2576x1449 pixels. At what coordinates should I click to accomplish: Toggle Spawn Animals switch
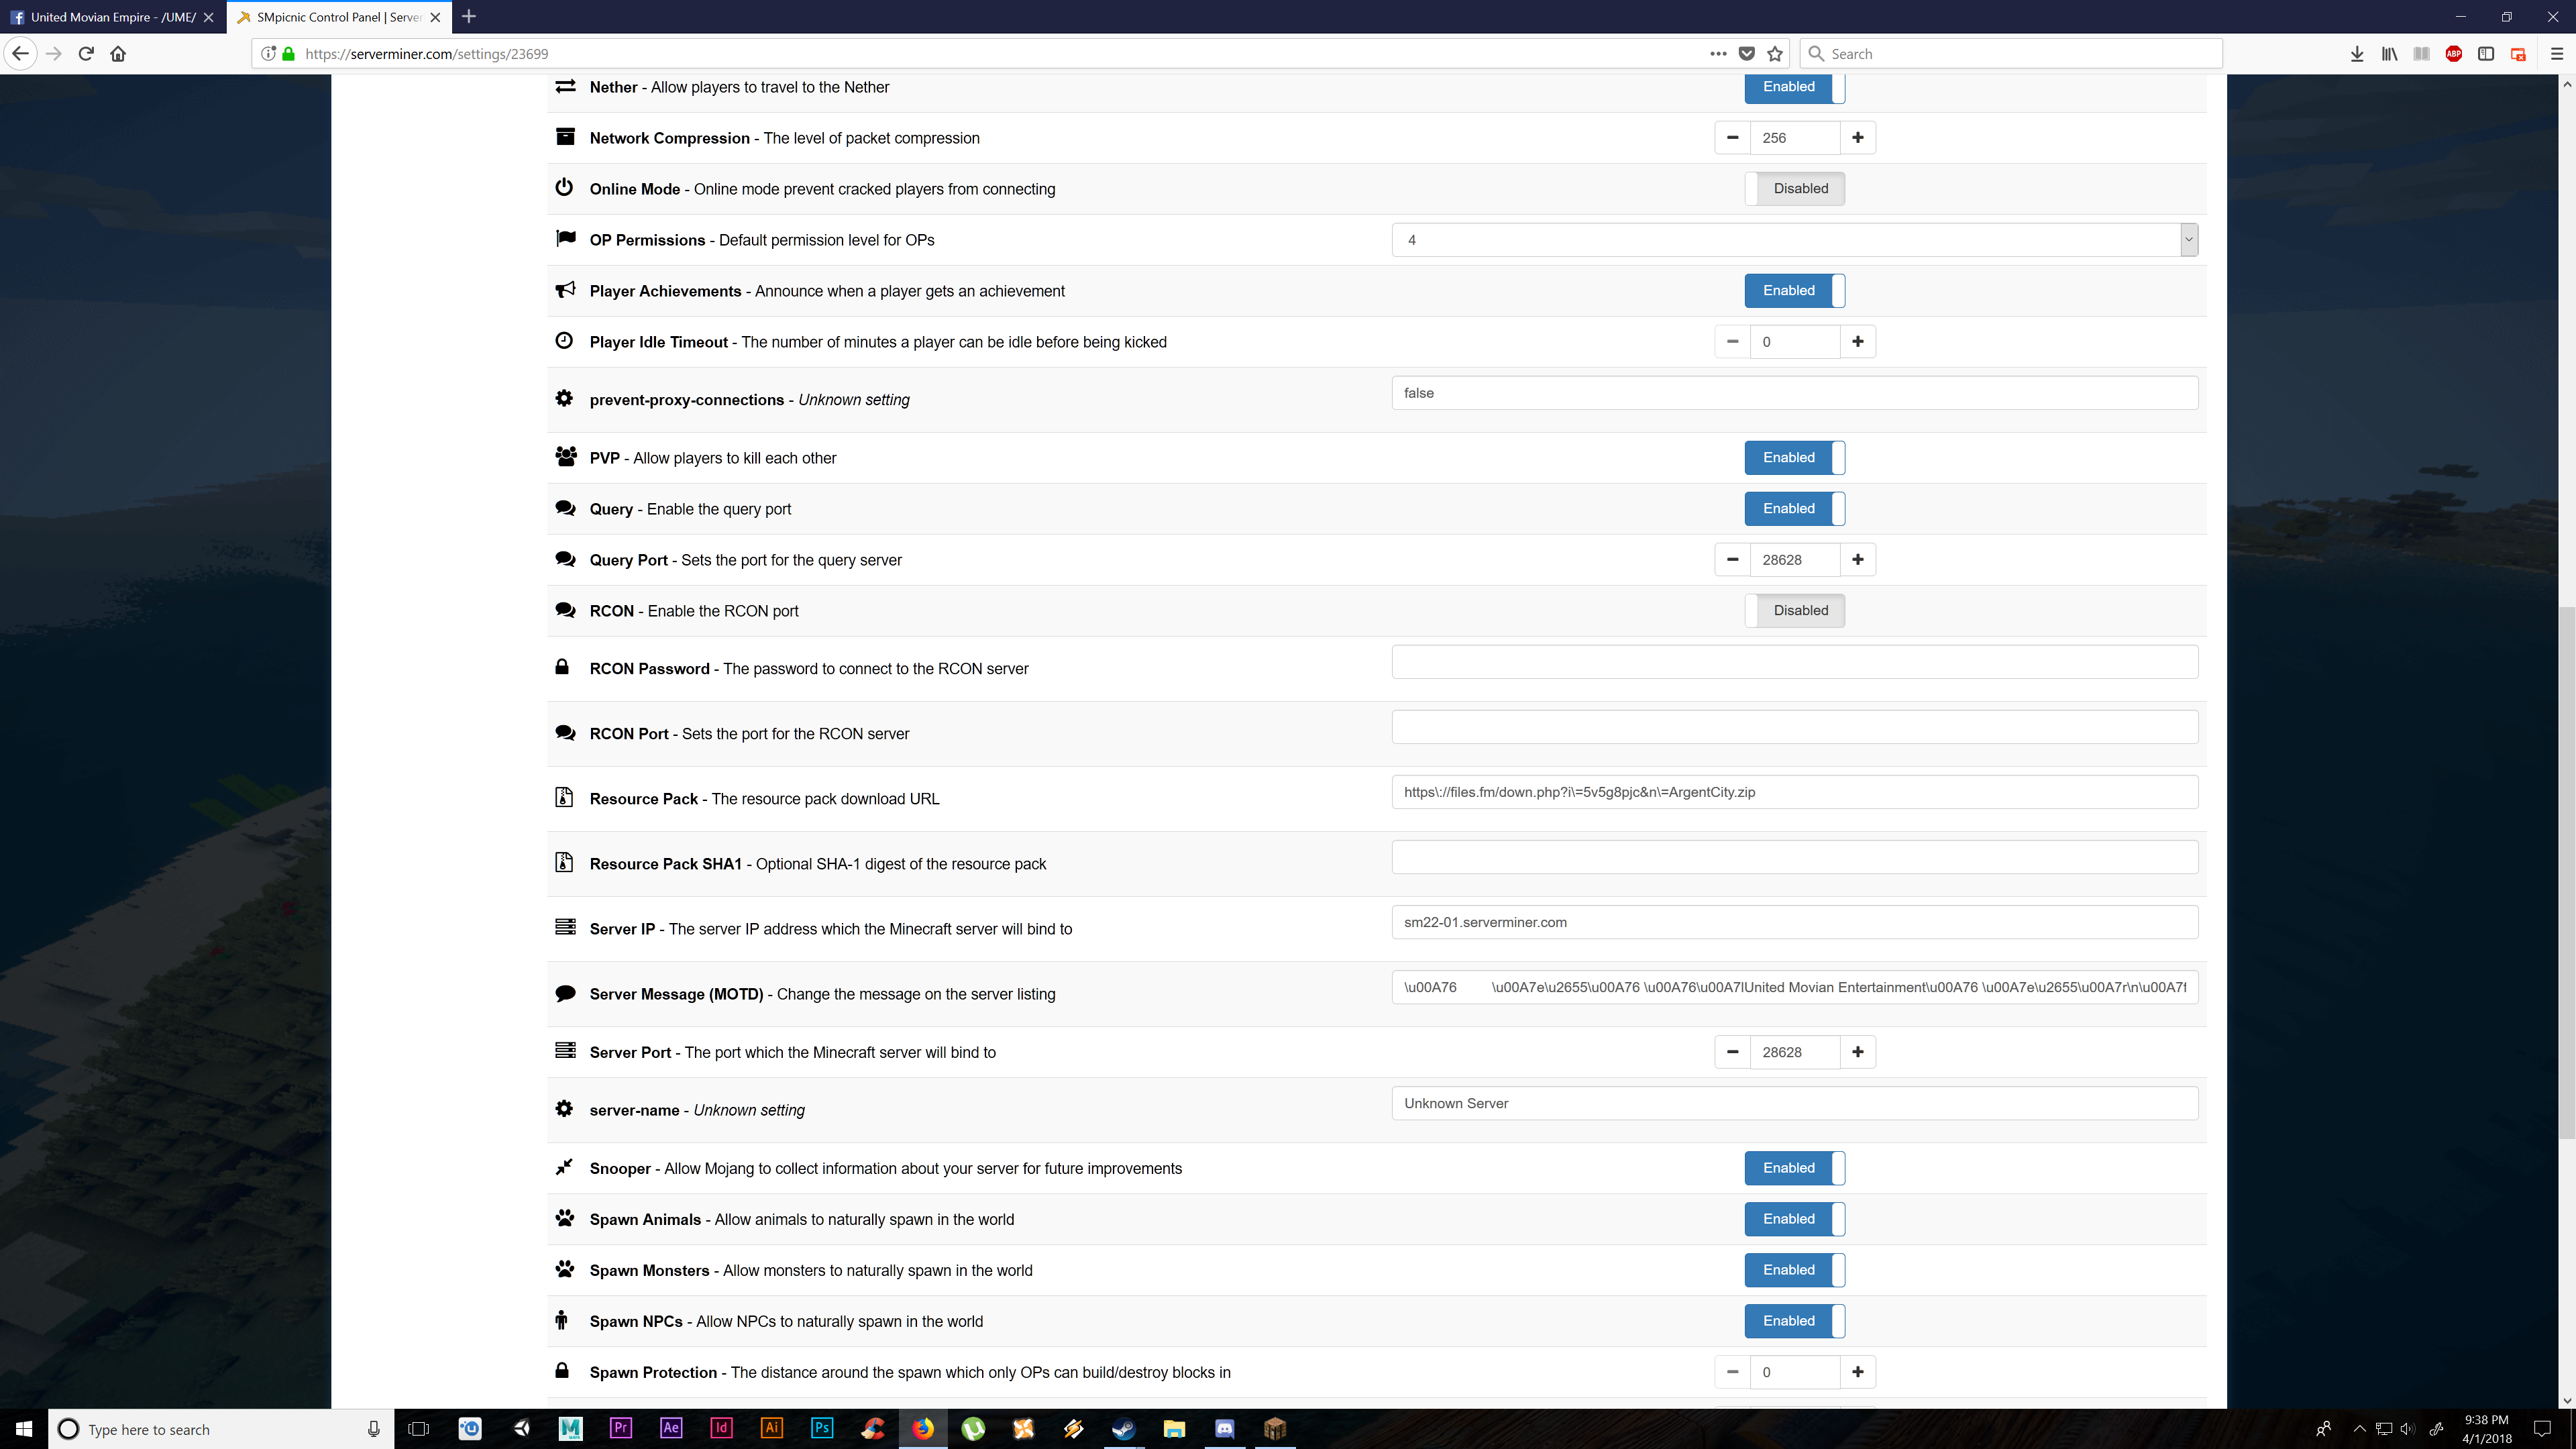click(x=1794, y=1219)
